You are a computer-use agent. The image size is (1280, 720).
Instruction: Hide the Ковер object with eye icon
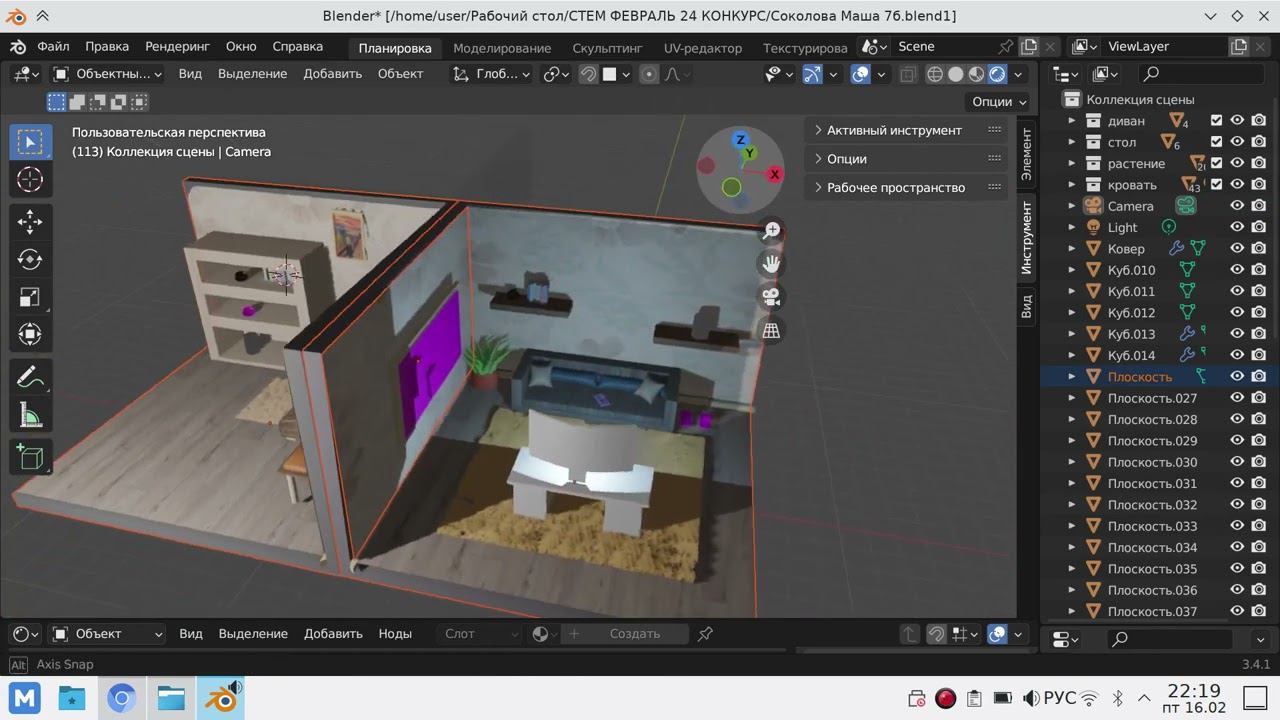[x=1237, y=249]
